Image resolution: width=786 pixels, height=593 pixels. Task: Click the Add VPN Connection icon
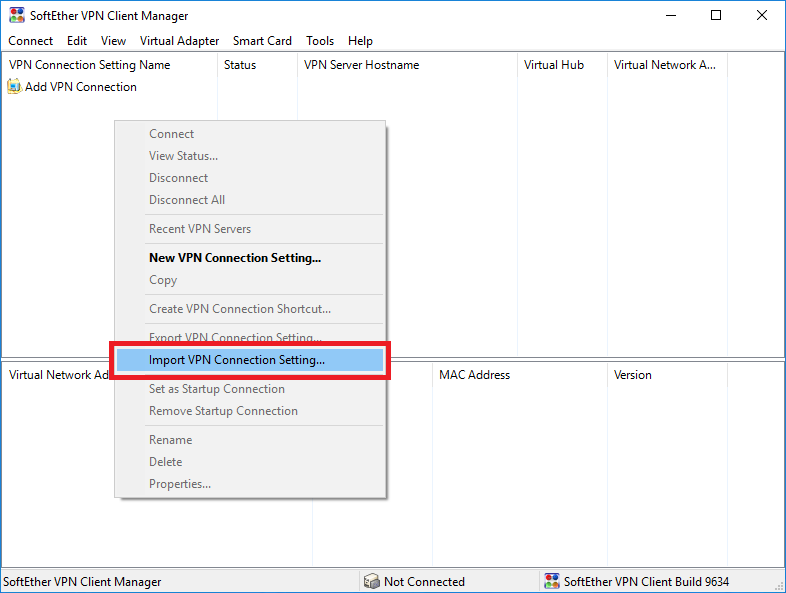pyautogui.click(x=14, y=87)
